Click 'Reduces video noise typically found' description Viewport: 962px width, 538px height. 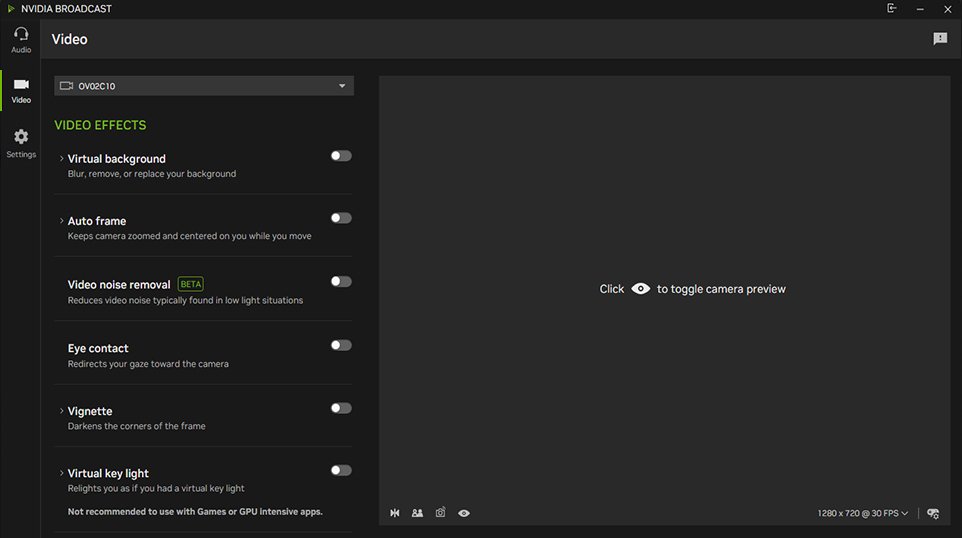point(185,300)
